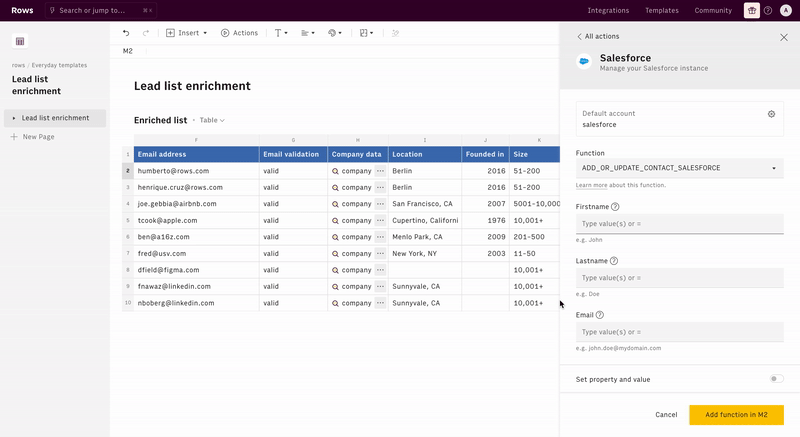800x437 pixels.
Task: Open the Templates menu
Action: pyautogui.click(x=662, y=10)
